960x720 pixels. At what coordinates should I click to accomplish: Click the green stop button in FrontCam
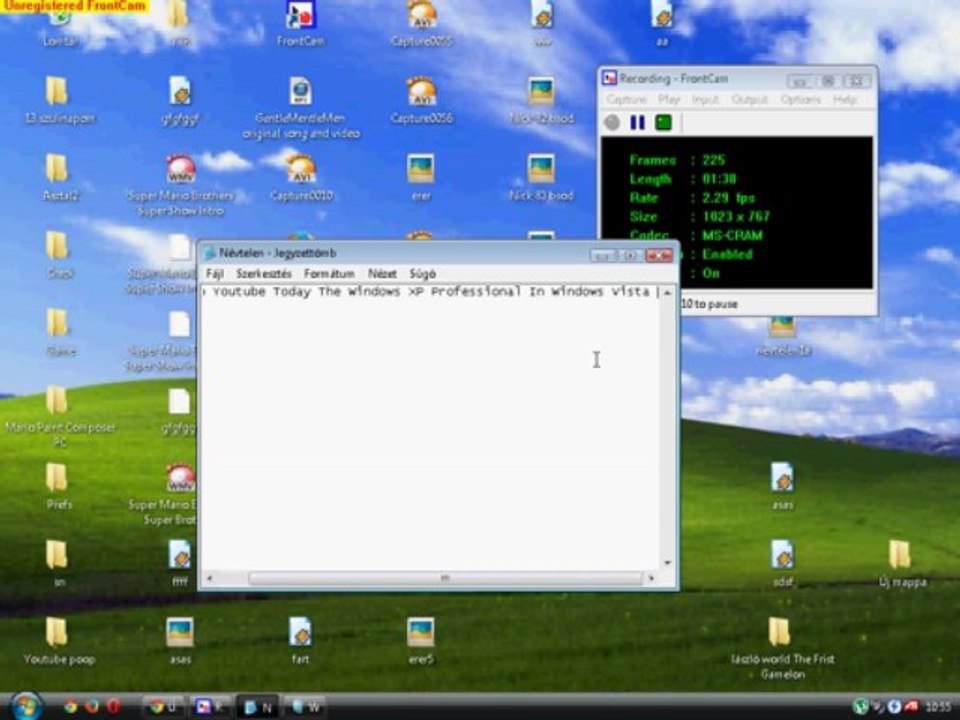click(x=663, y=122)
